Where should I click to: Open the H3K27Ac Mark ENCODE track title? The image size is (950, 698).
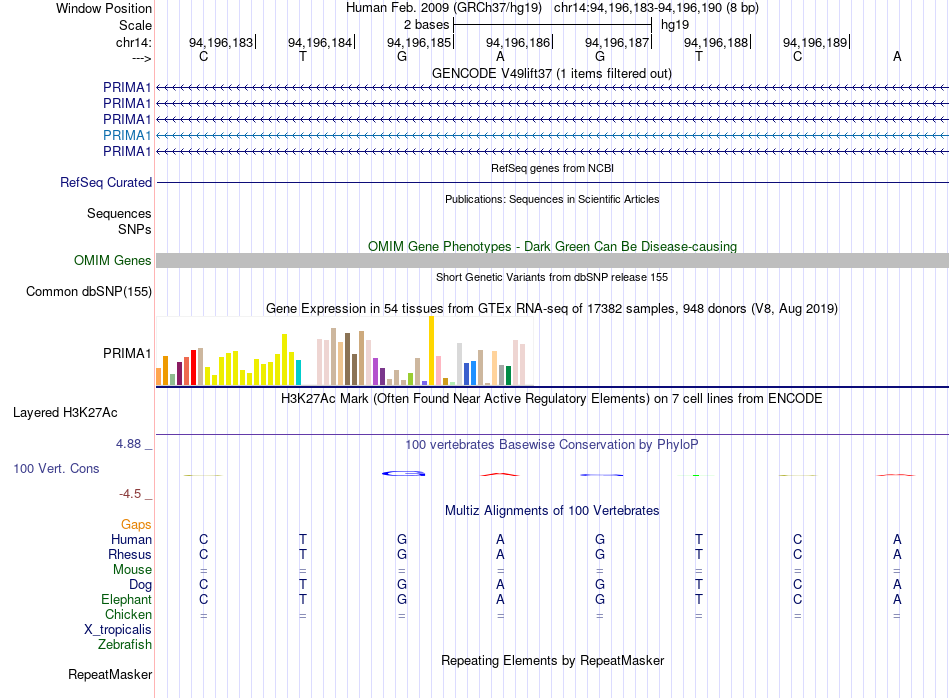pyautogui.click(x=552, y=399)
